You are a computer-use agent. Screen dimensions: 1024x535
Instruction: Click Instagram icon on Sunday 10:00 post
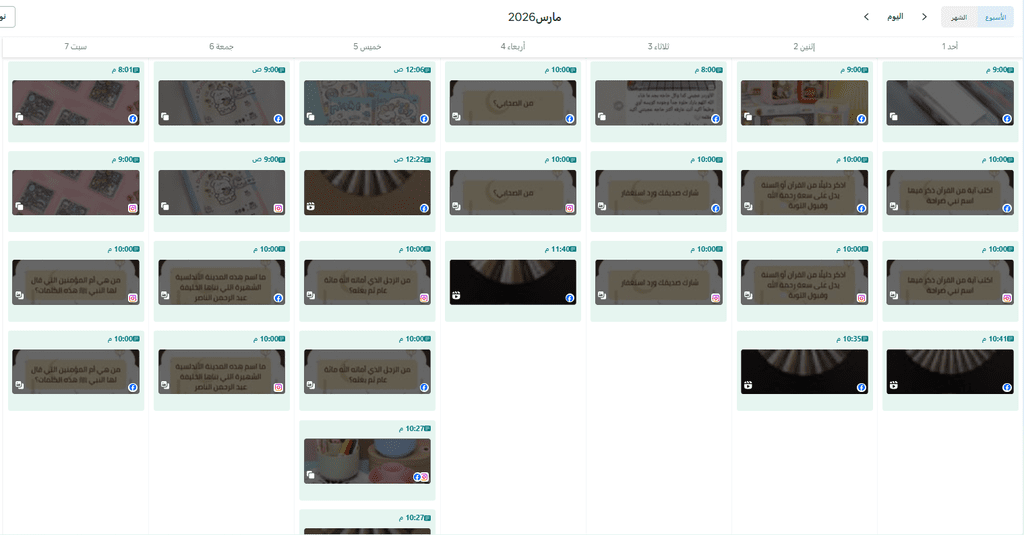(x=1007, y=298)
